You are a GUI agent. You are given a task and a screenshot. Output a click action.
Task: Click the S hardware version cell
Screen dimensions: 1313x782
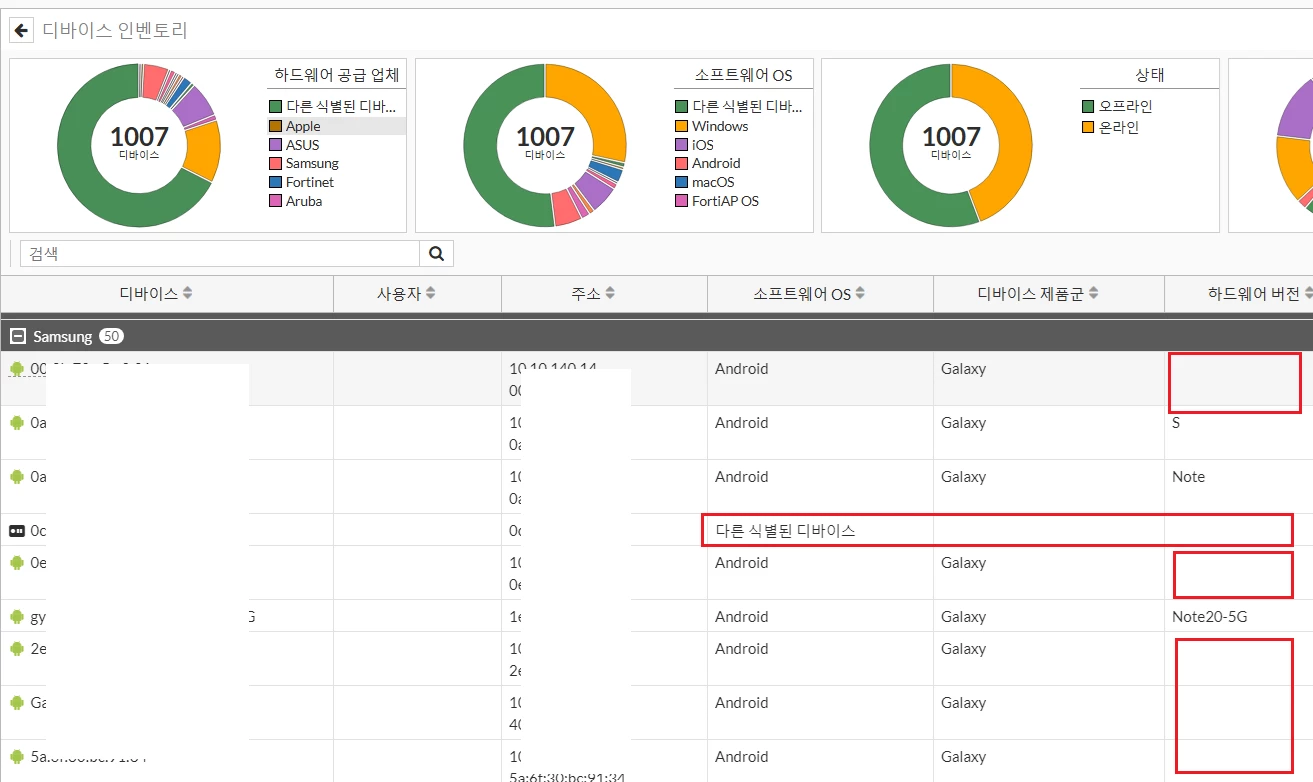tap(1176, 423)
